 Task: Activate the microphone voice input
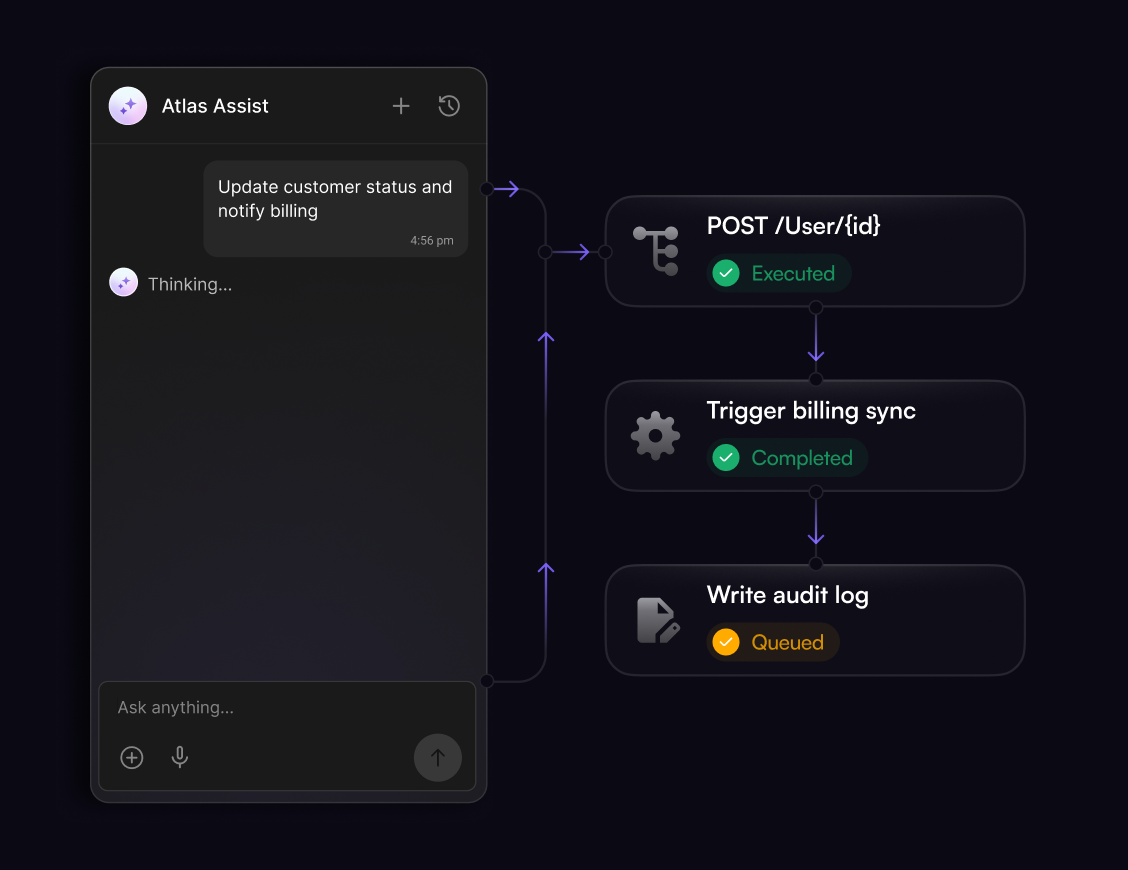(x=180, y=757)
